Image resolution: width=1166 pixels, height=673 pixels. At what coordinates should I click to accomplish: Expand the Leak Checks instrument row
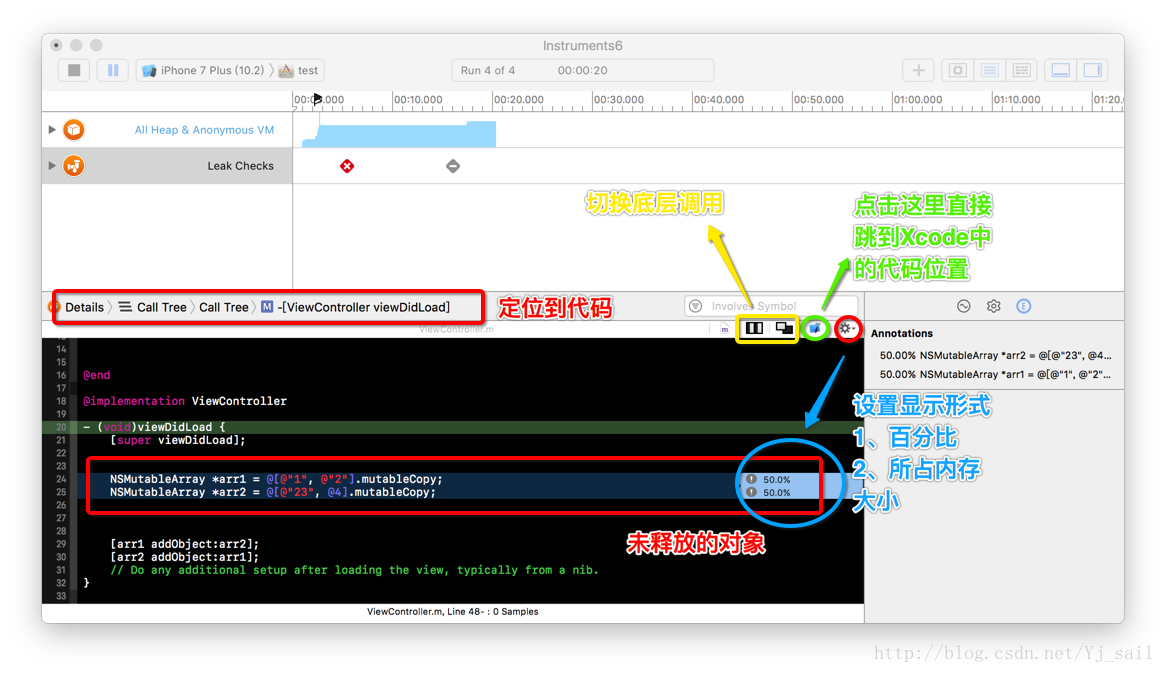click(x=52, y=166)
